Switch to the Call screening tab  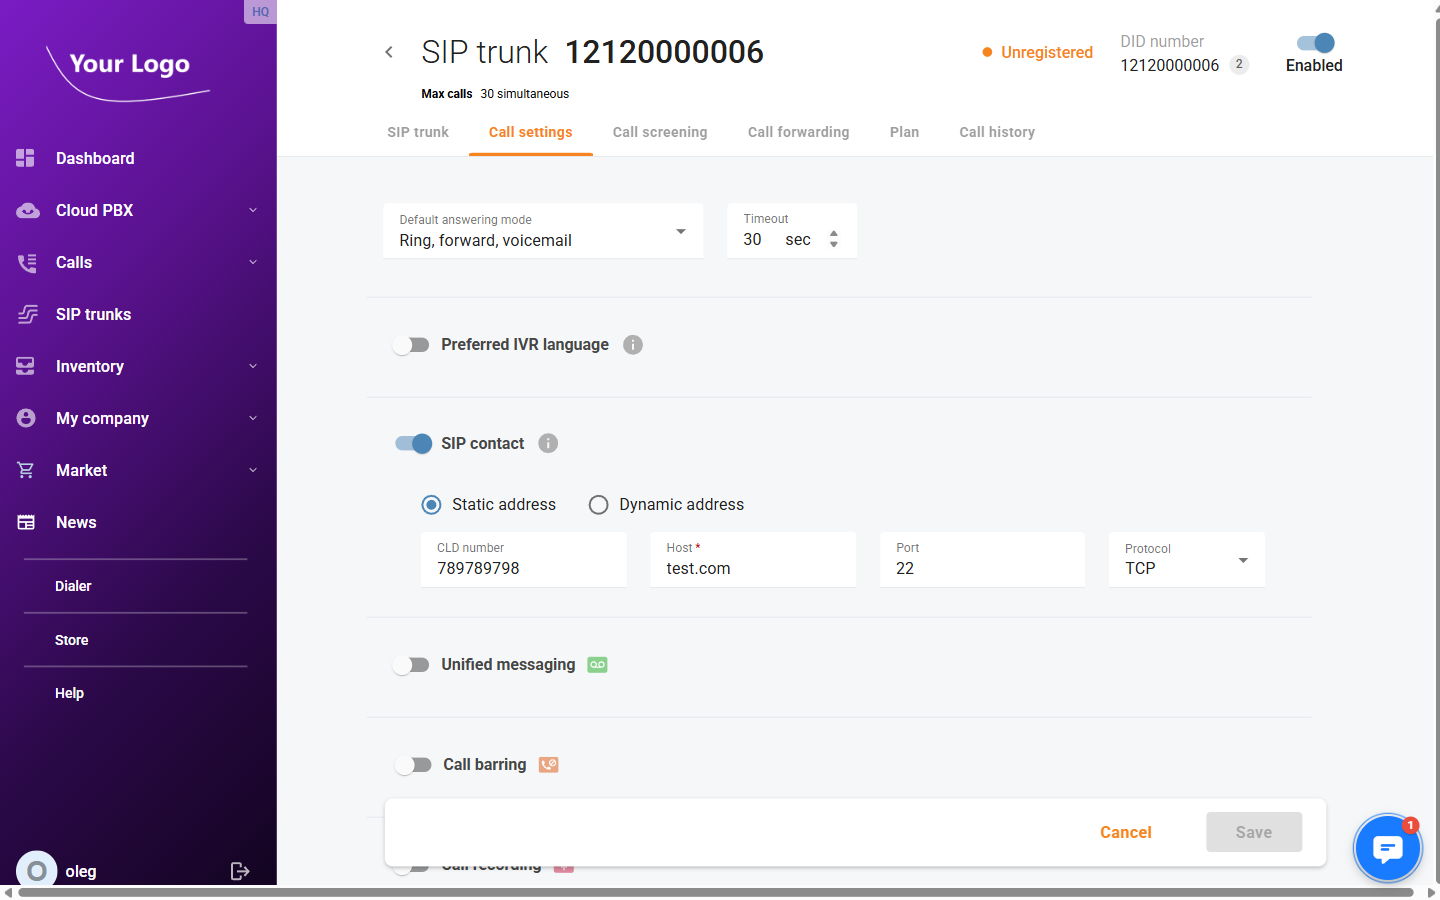[x=660, y=132]
